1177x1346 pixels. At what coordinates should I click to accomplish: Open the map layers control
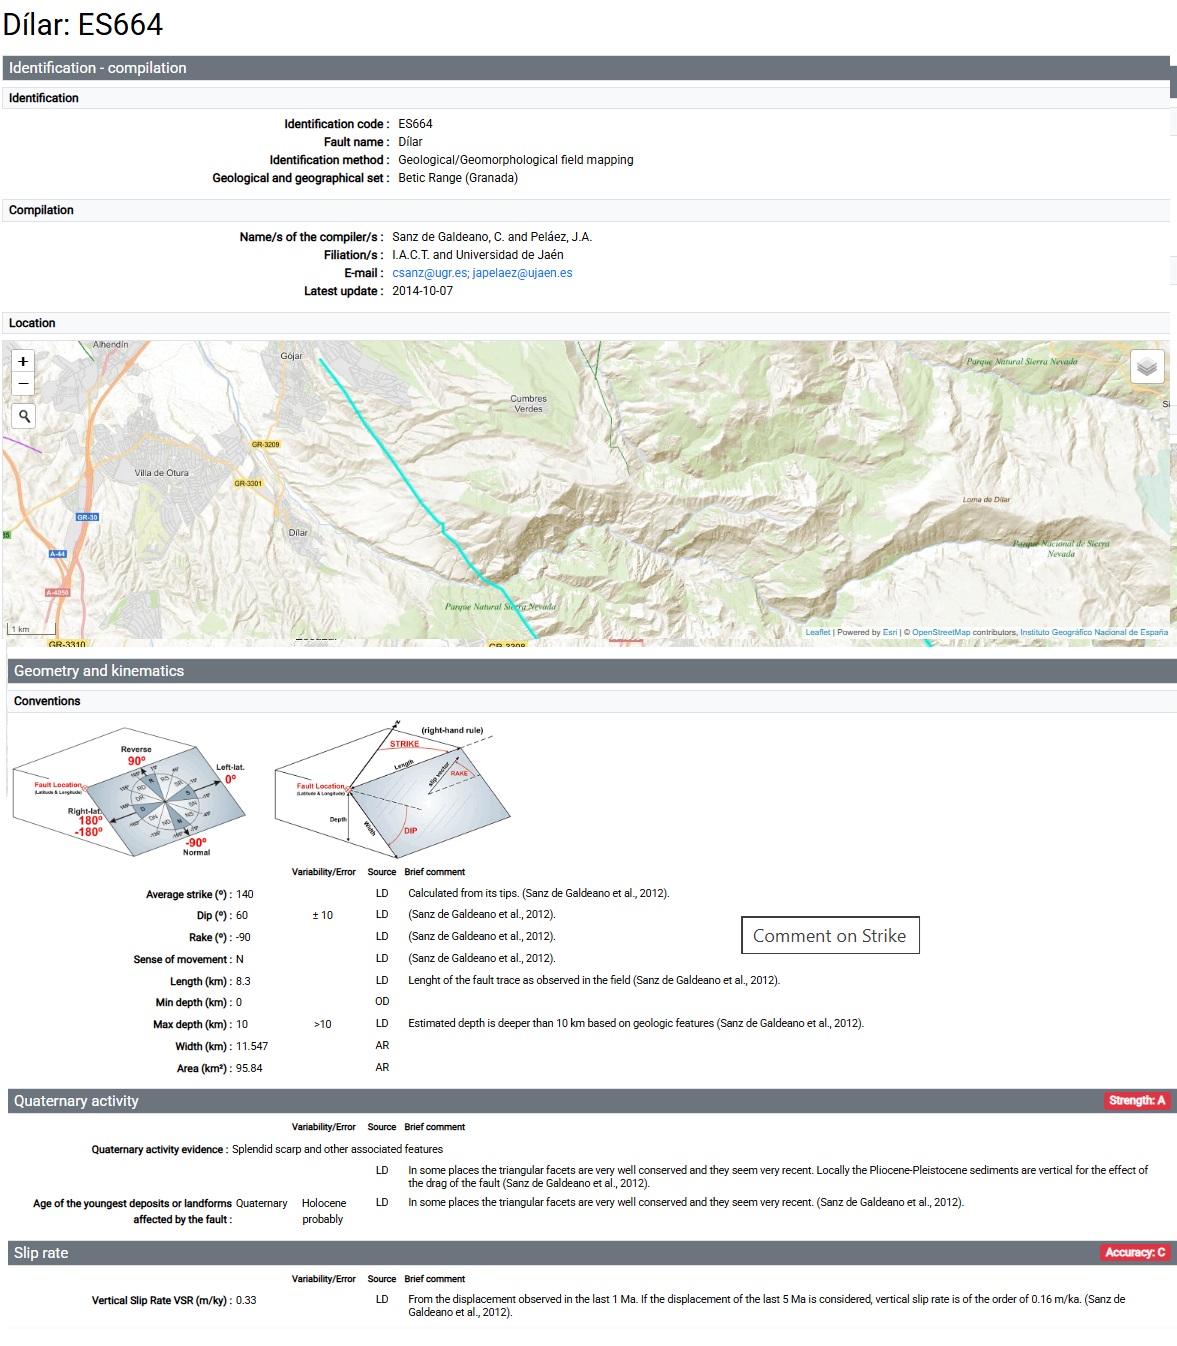[1147, 367]
